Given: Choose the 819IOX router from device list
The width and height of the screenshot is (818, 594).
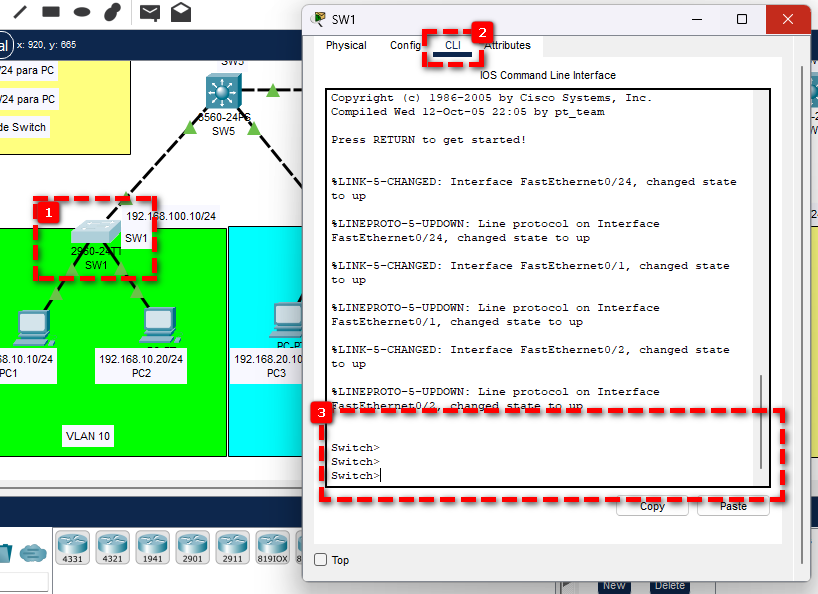Looking at the screenshot, I should tap(272, 548).
